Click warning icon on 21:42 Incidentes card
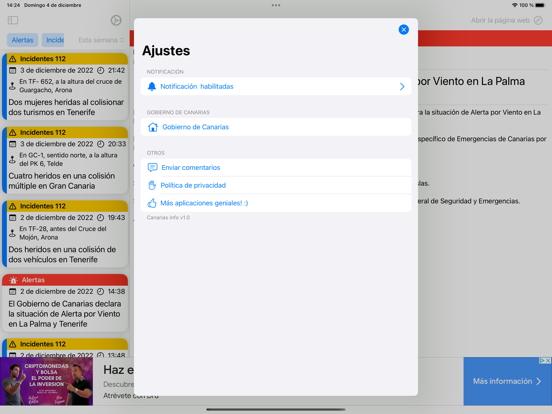552x414 pixels. [13, 59]
